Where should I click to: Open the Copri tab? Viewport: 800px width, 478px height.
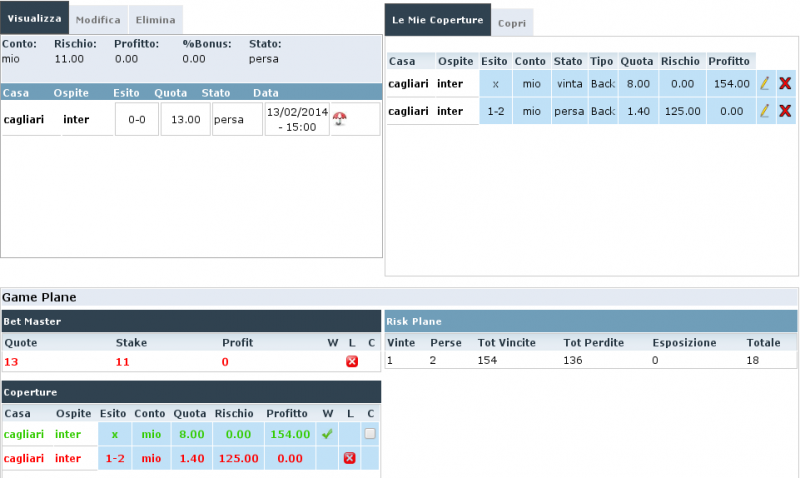pos(512,22)
